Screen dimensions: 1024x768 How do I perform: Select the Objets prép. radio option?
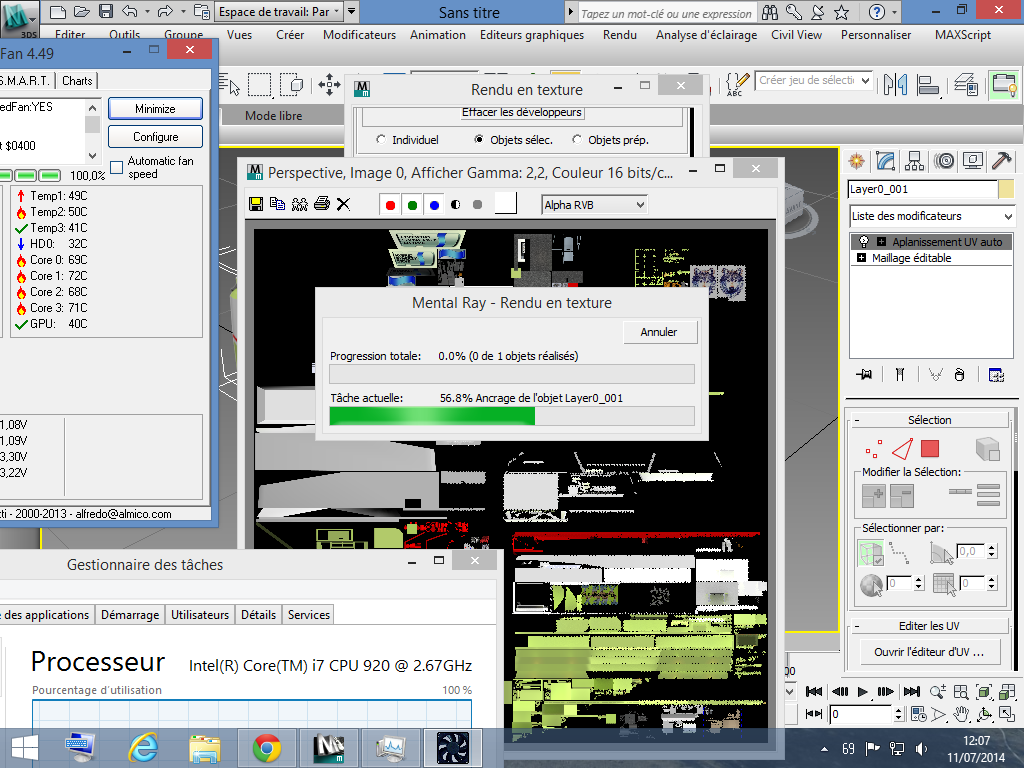610,140
